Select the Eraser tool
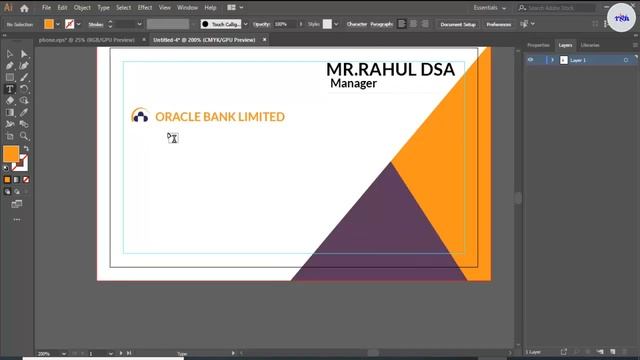Screen dimensions: 640x360 (10, 100)
